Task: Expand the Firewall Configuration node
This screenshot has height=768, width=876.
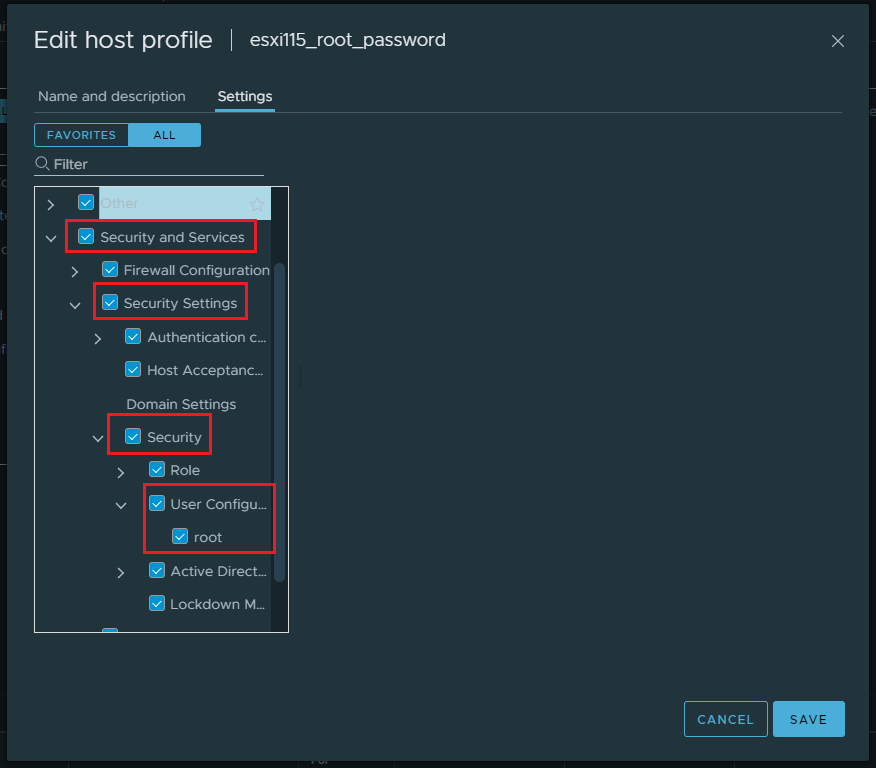Action: click(x=75, y=271)
